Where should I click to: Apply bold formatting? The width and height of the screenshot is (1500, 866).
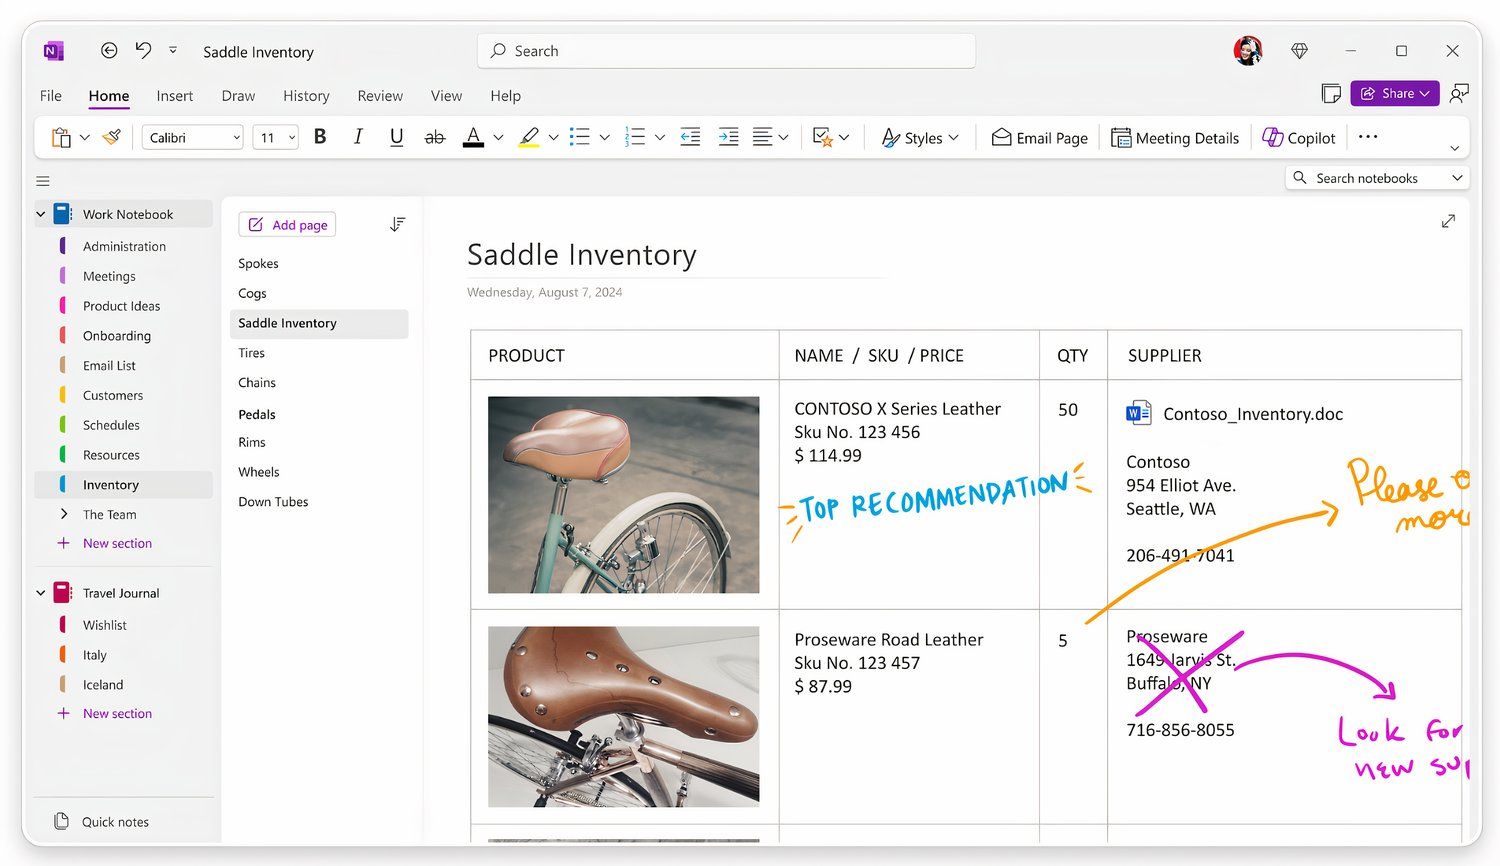point(320,137)
